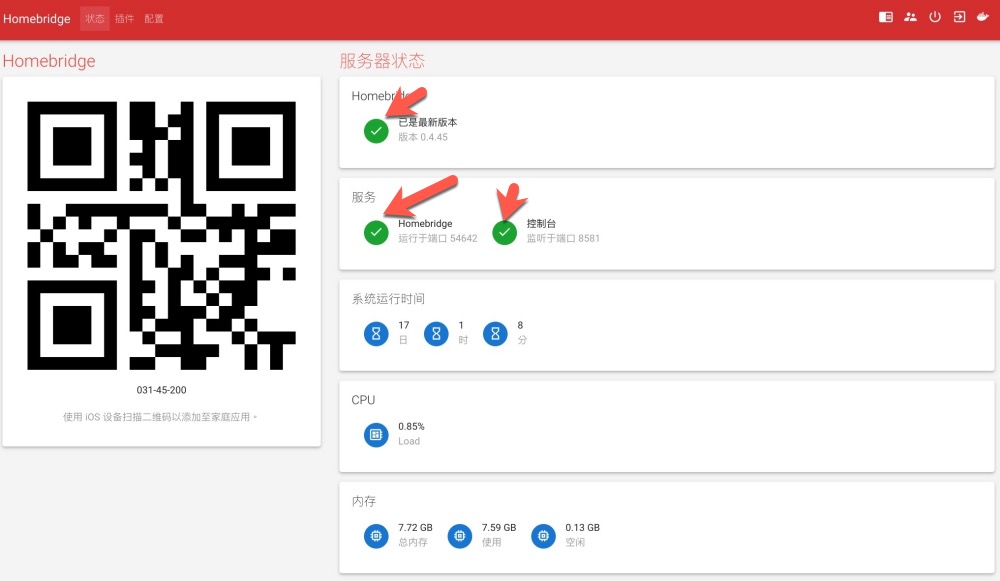Click the hourglass icon for 17 日

pyautogui.click(x=376, y=334)
